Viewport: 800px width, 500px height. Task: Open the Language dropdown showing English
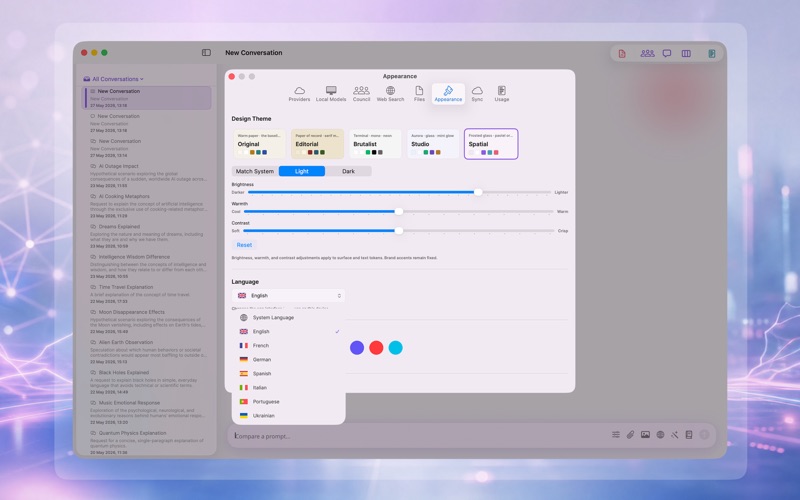[288, 295]
